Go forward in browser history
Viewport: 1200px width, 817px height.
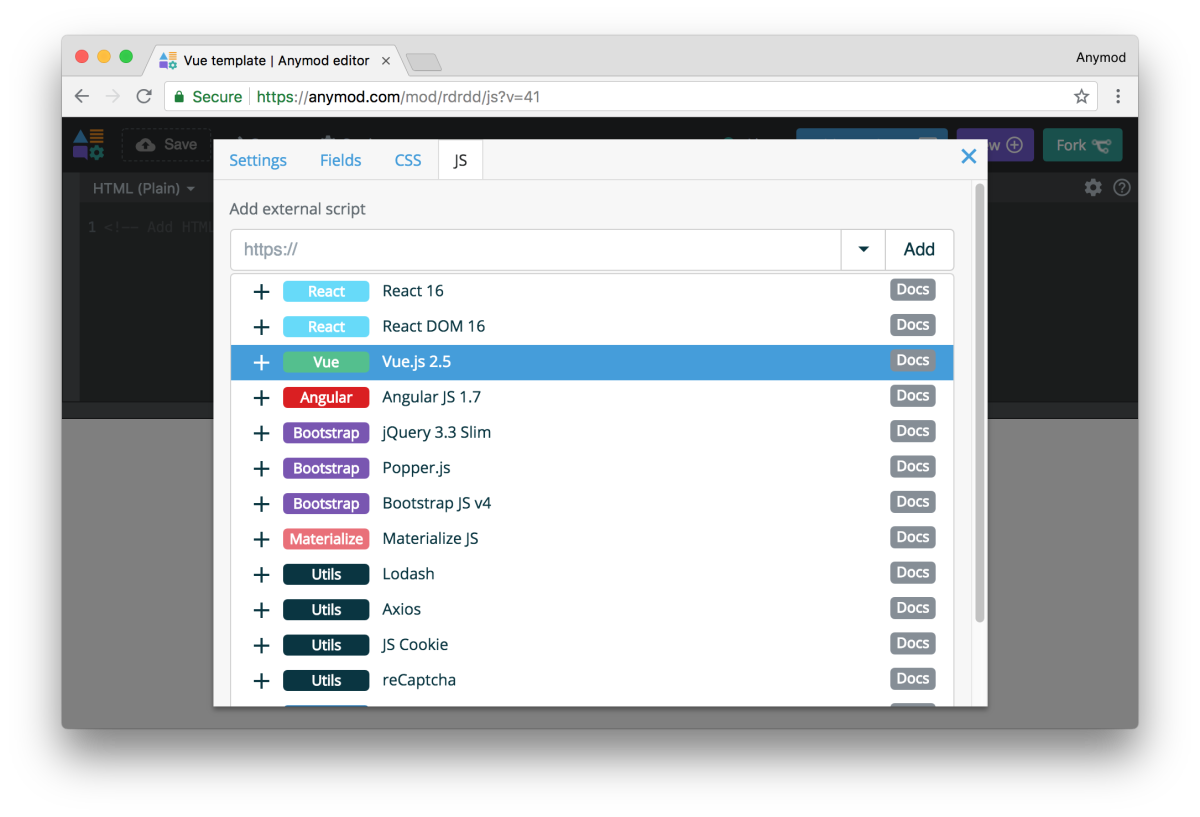(113, 97)
